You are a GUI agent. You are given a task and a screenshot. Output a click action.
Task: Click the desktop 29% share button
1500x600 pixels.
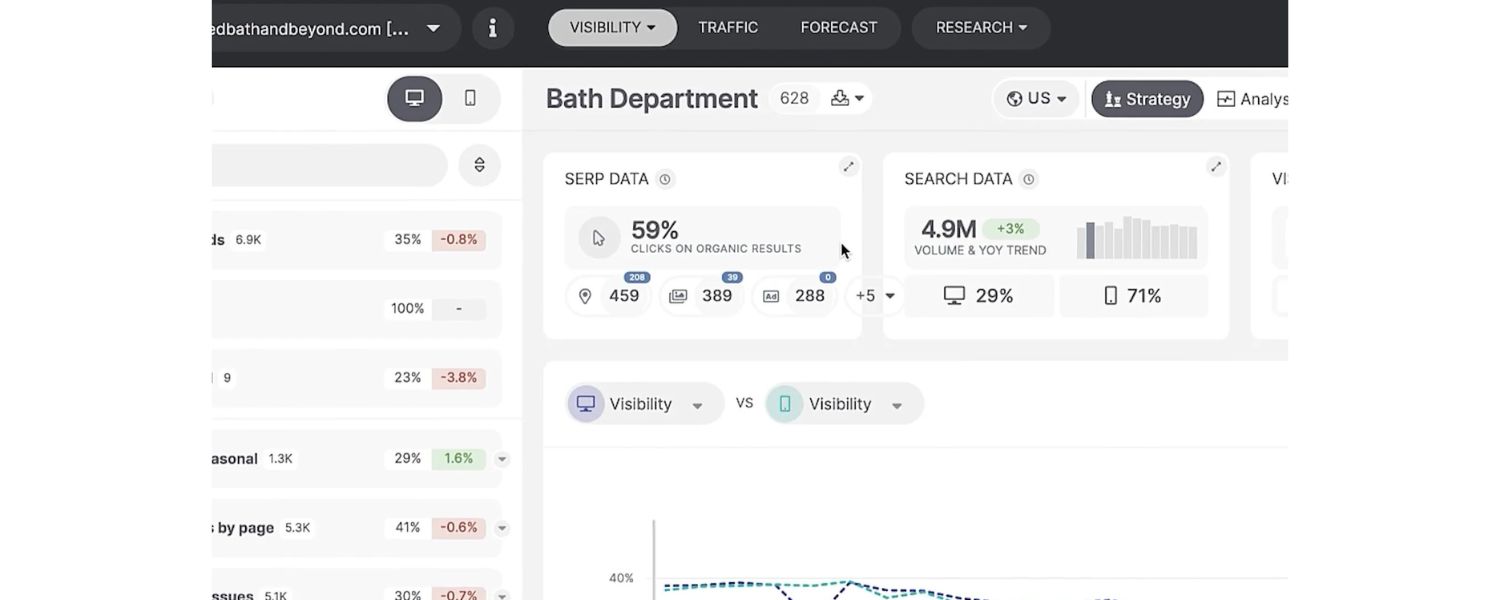pos(978,296)
